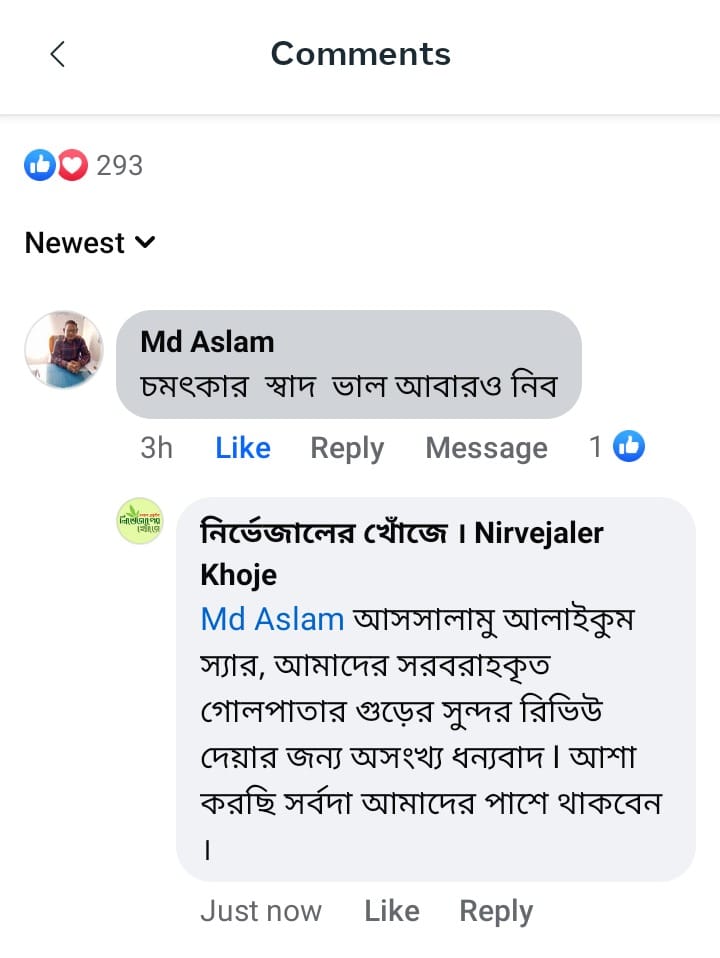Reply to the Nirvejaler Khoje comment
720x958 pixels.
point(496,911)
